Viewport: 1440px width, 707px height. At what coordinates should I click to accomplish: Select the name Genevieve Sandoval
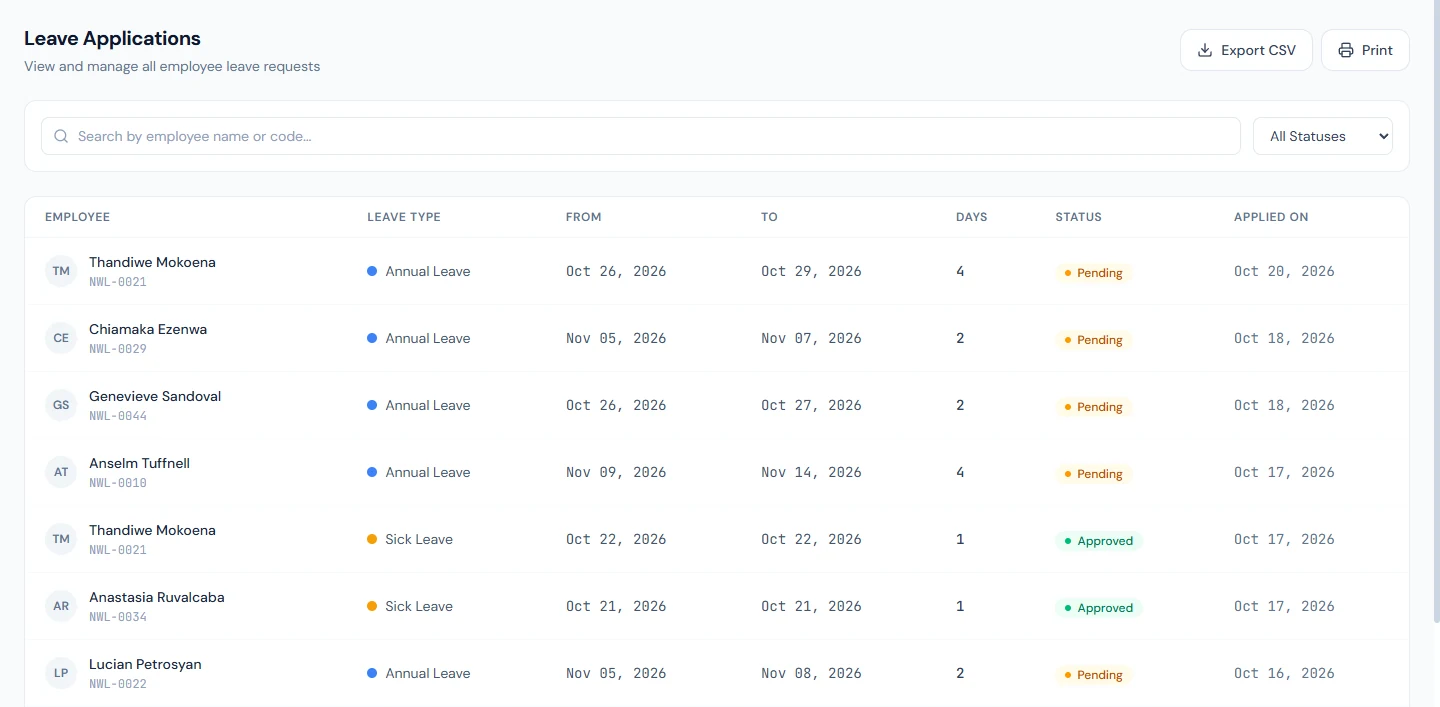click(x=155, y=396)
